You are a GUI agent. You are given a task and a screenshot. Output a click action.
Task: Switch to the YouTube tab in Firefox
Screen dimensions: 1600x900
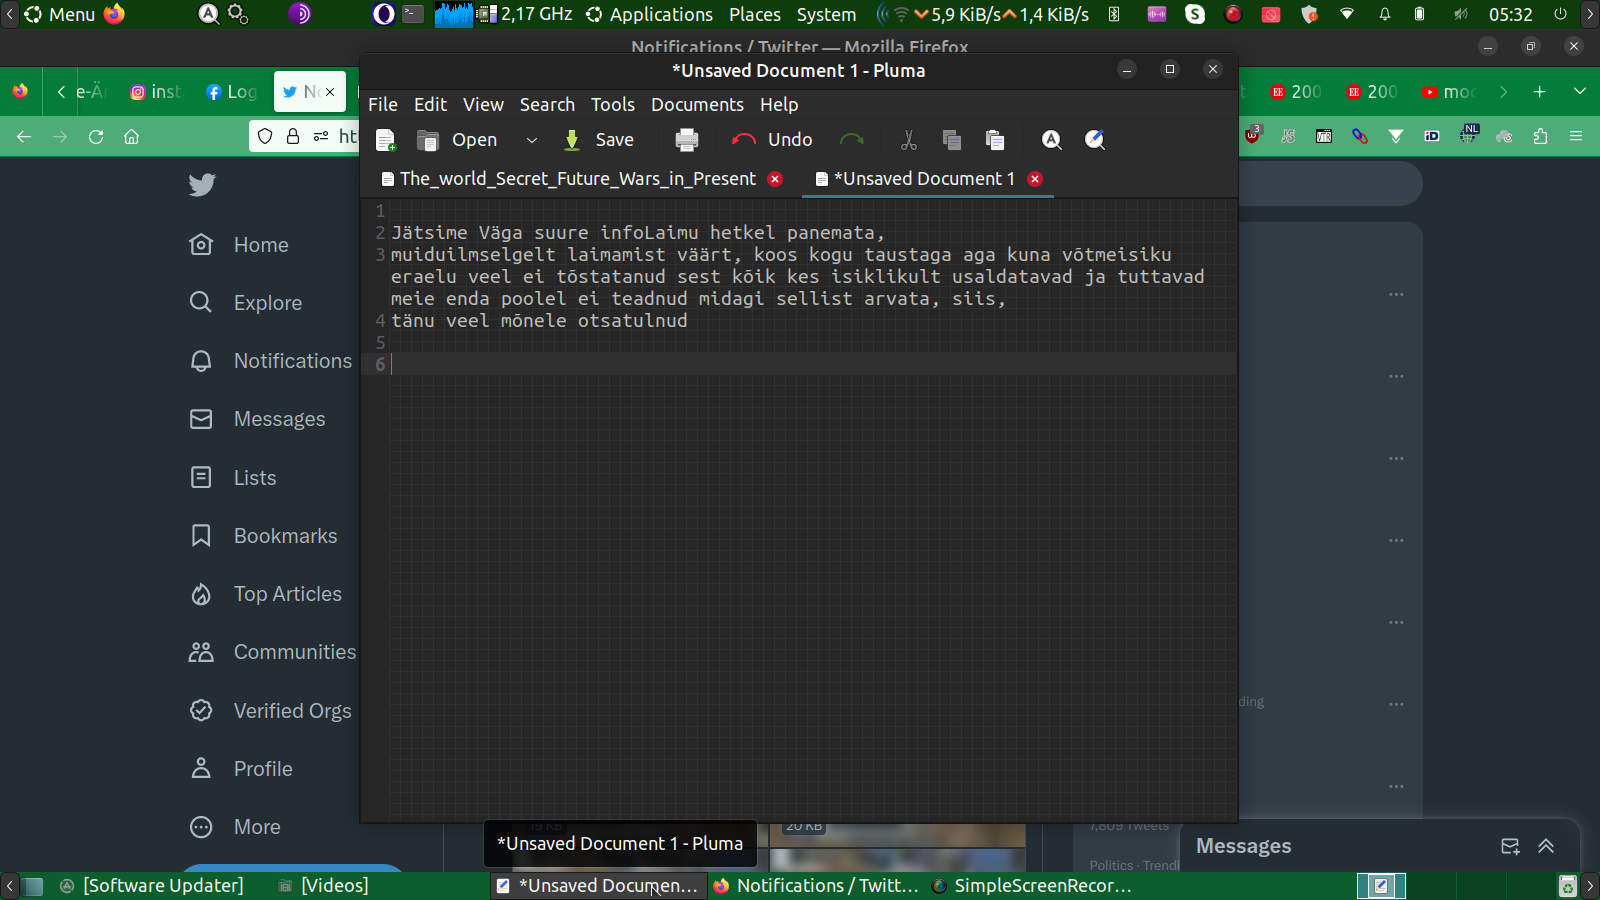pyautogui.click(x=1449, y=92)
